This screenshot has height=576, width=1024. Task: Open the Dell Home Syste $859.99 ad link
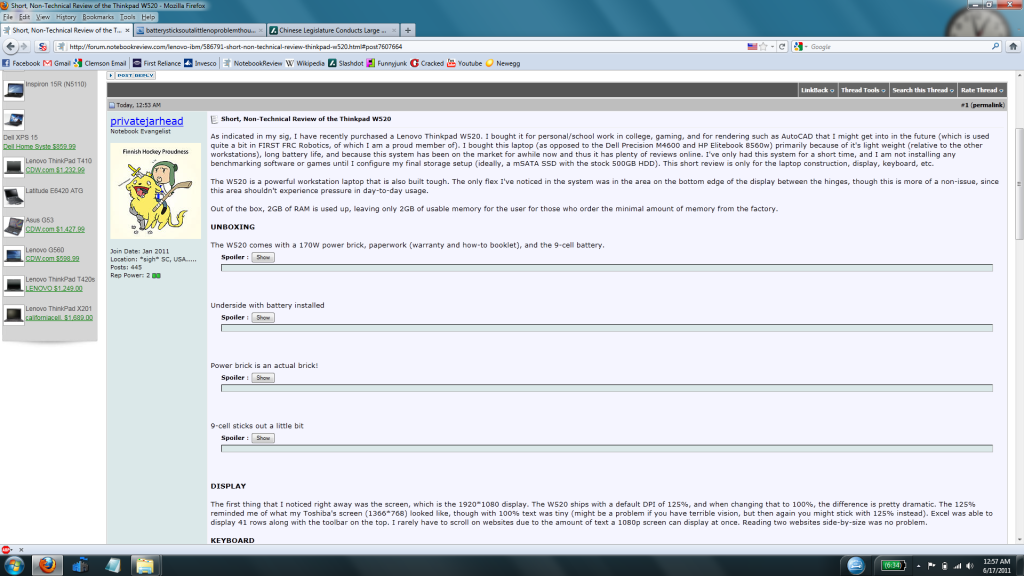pos(39,146)
